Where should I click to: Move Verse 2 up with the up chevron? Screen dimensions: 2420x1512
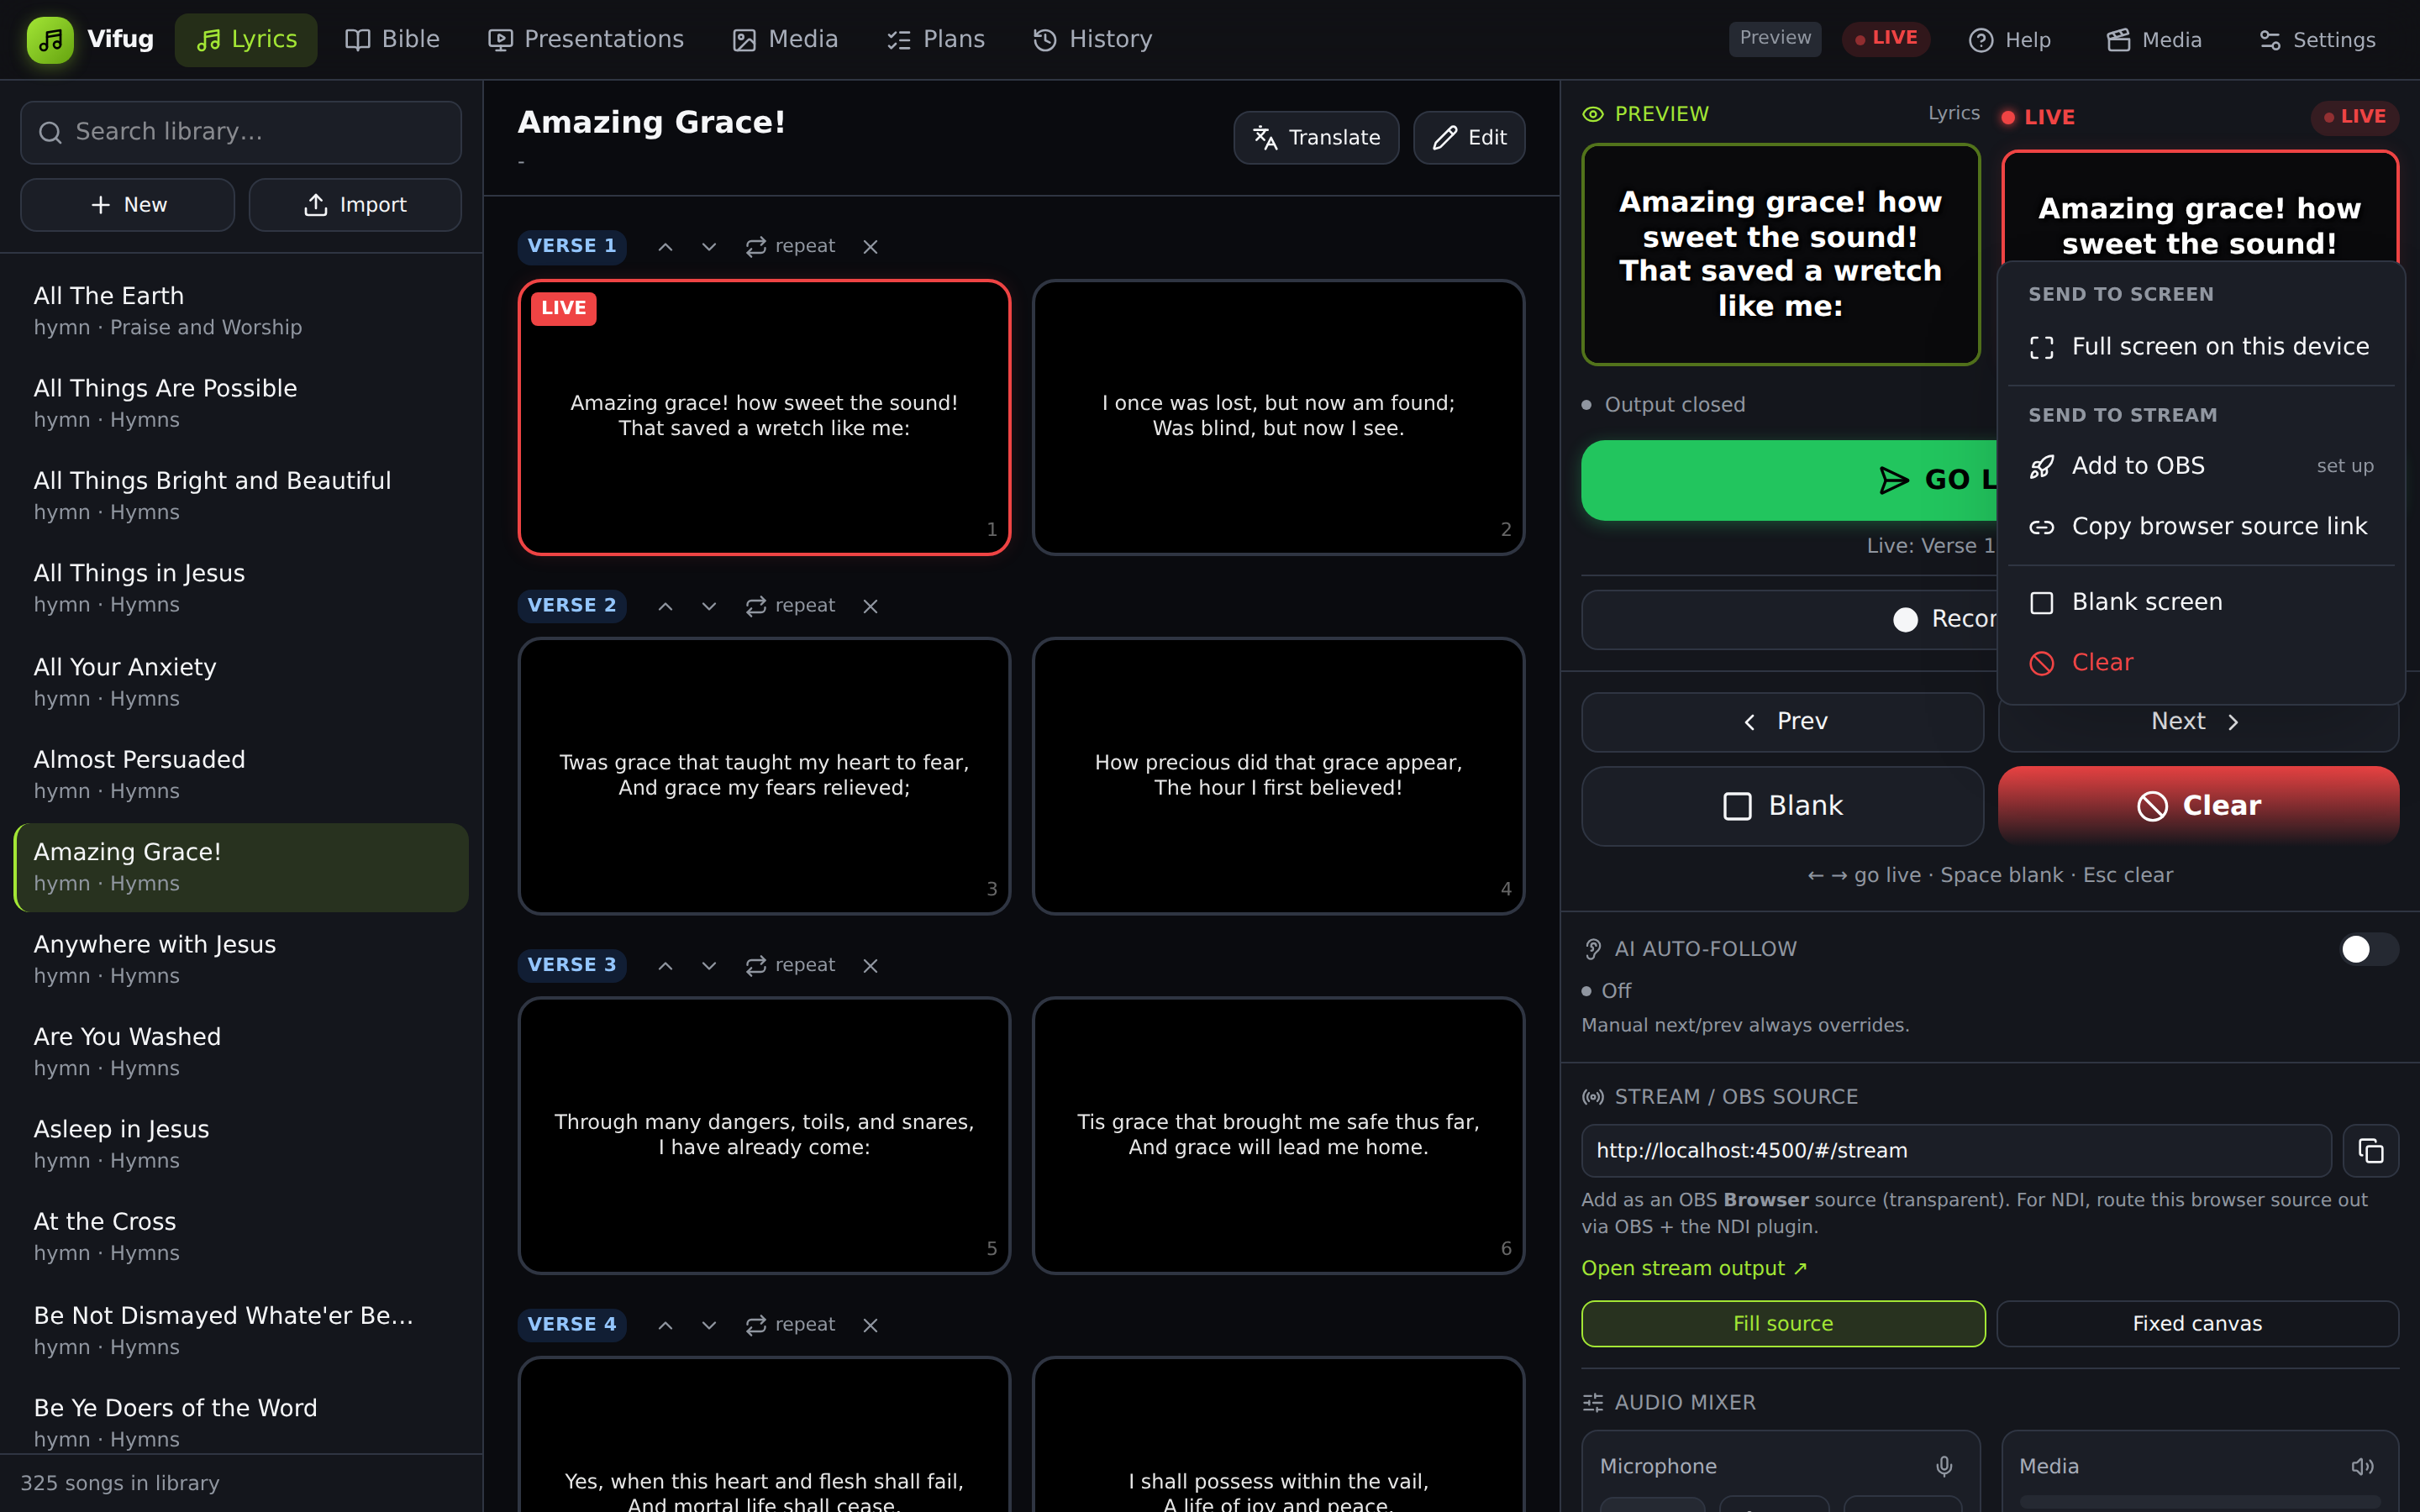pyautogui.click(x=665, y=606)
